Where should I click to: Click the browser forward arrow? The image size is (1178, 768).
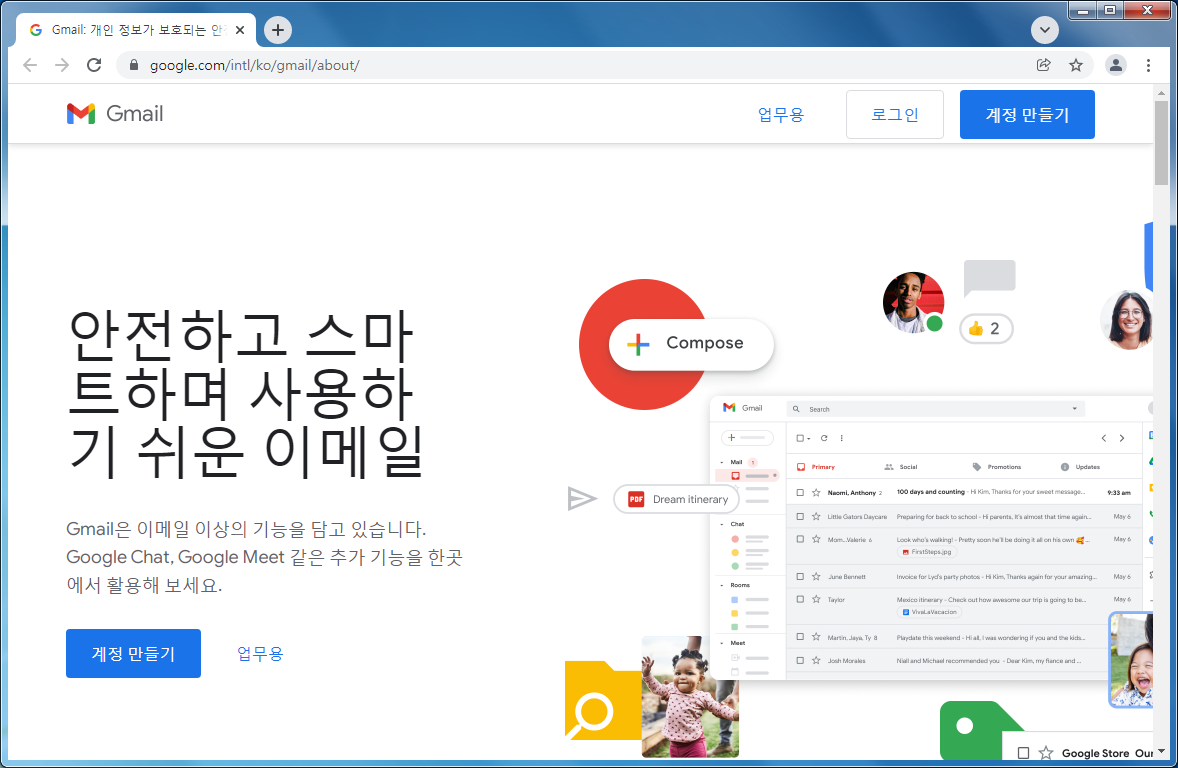[62, 65]
